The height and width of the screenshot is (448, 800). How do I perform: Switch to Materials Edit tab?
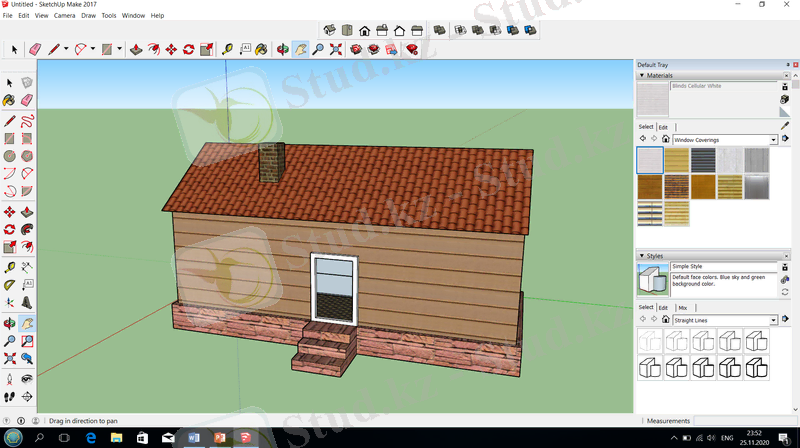[x=663, y=127]
